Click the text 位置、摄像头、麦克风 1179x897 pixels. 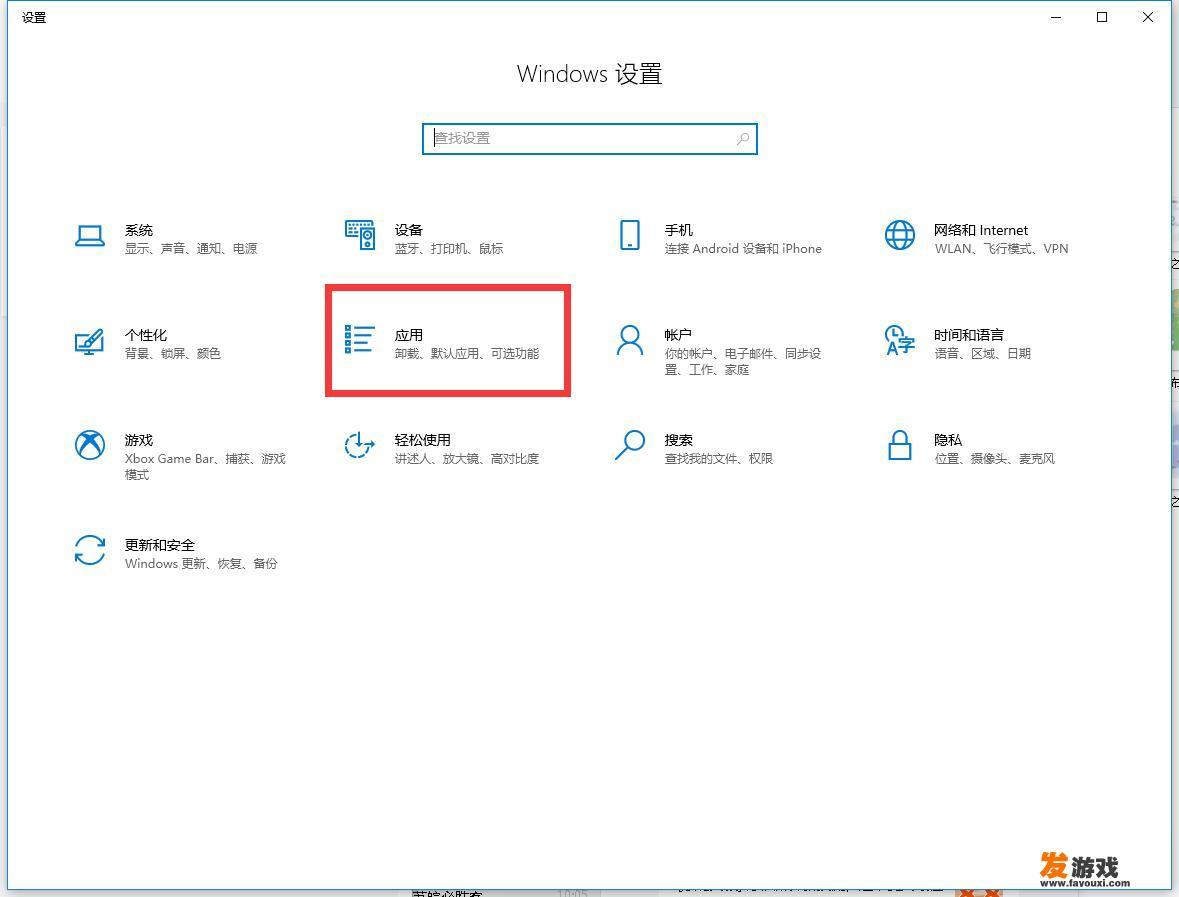[994, 459]
